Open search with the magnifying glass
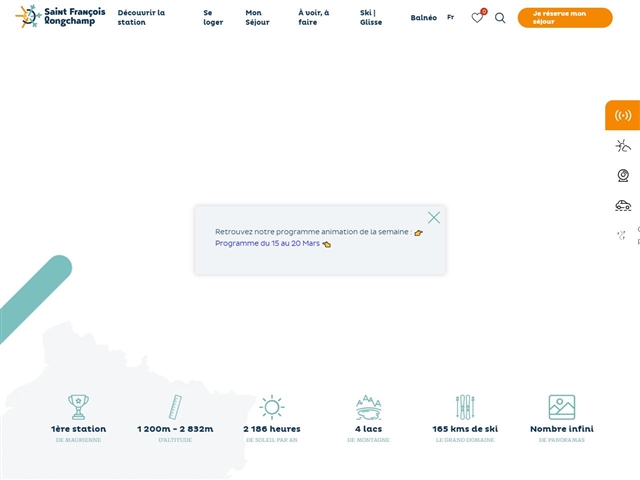 pos(500,18)
